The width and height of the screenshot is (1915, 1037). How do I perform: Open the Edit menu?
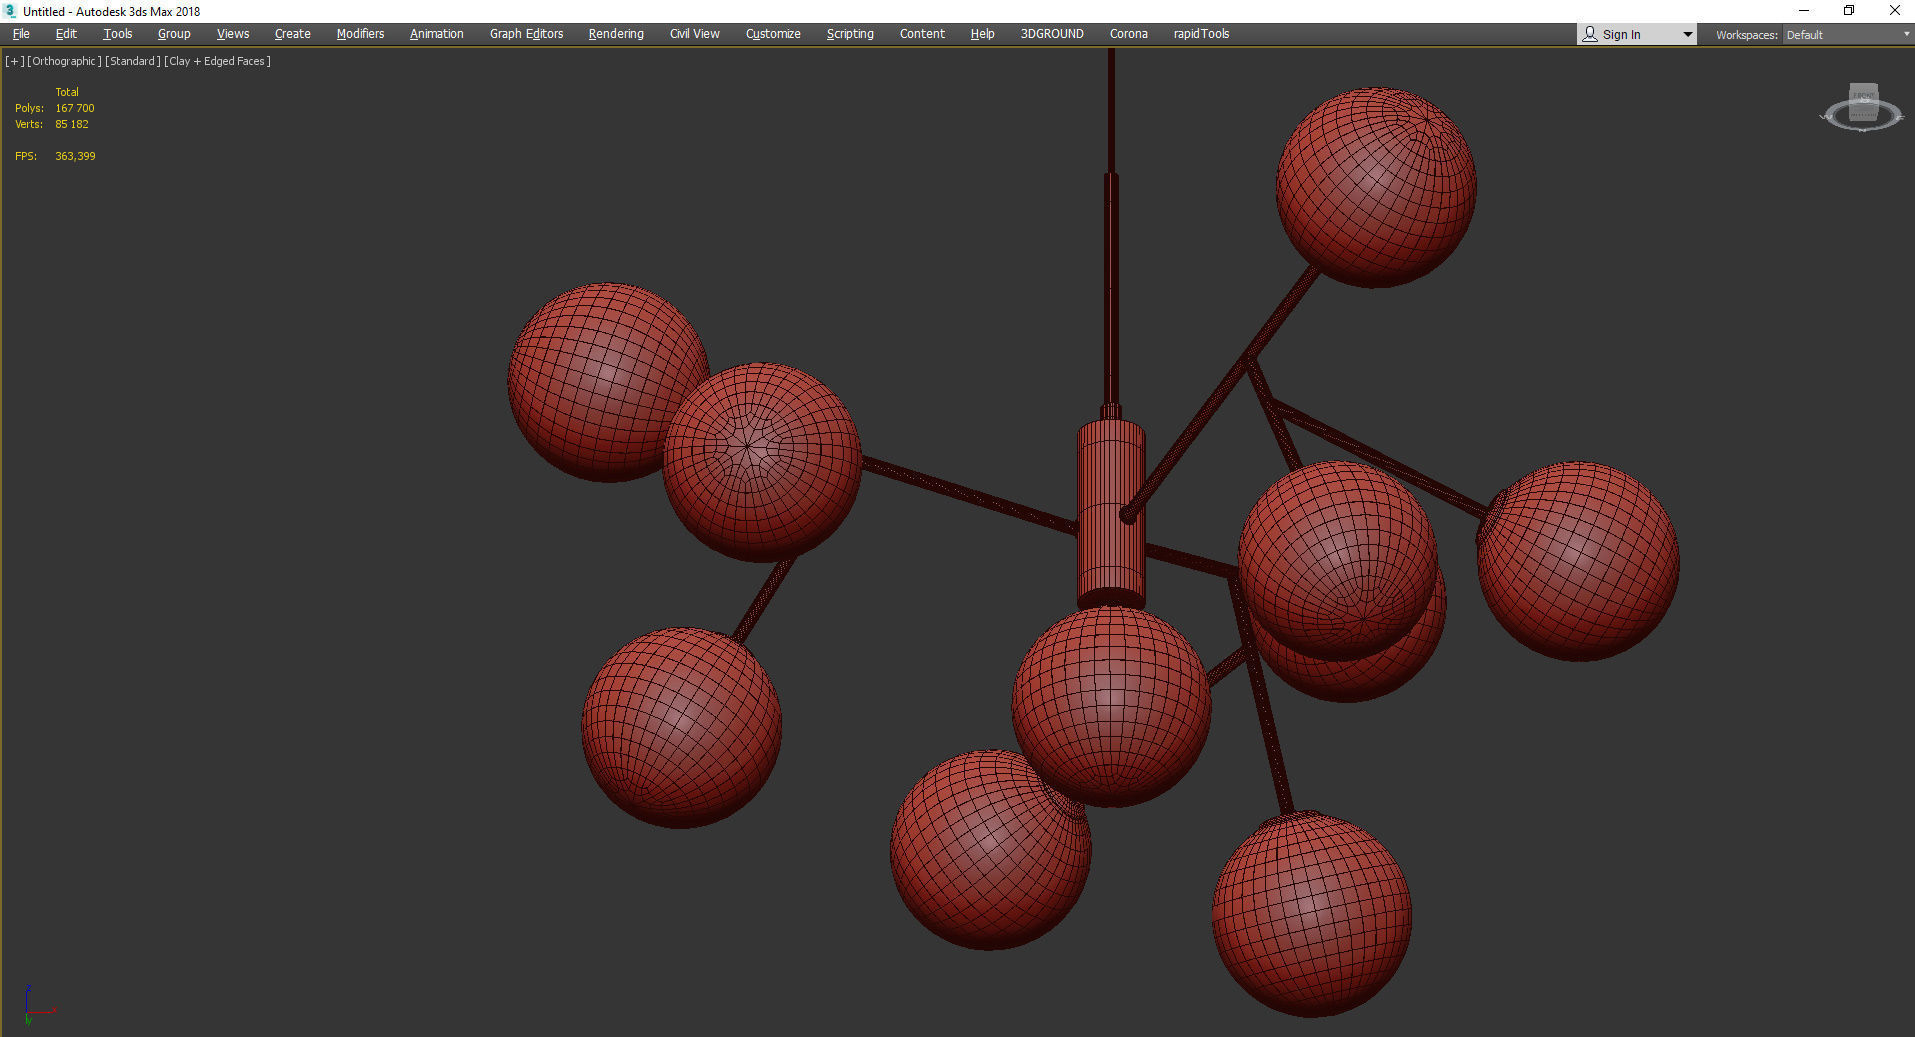click(x=66, y=34)
